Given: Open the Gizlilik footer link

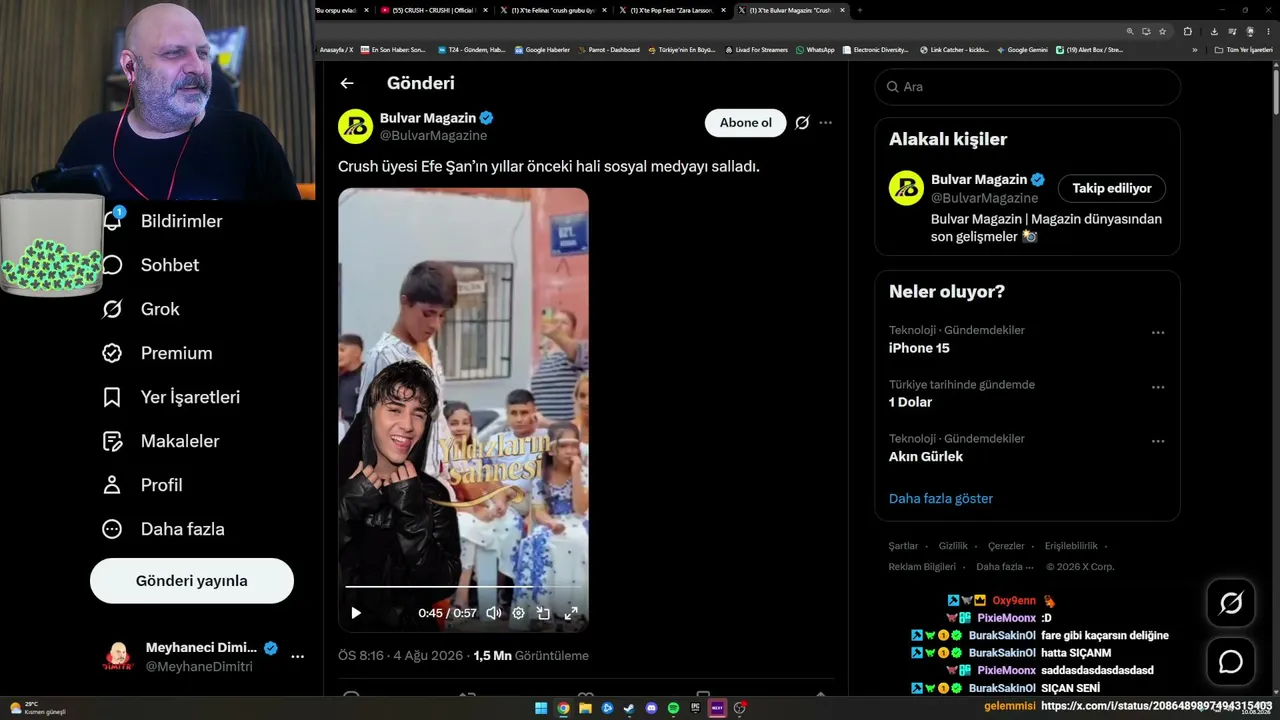Looking at the screenshot, I should pos(953,546).
